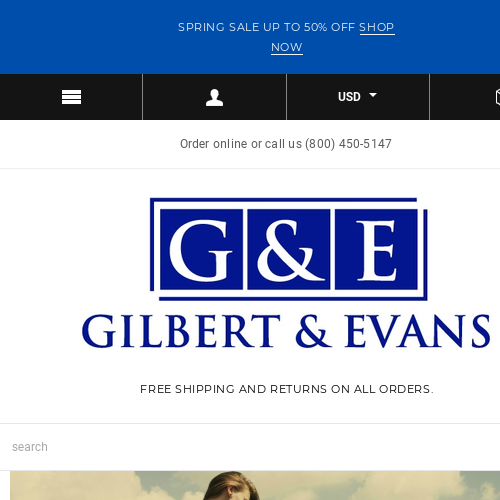
Task: Click the free shipping and returns notice
Action: [287, 389]
